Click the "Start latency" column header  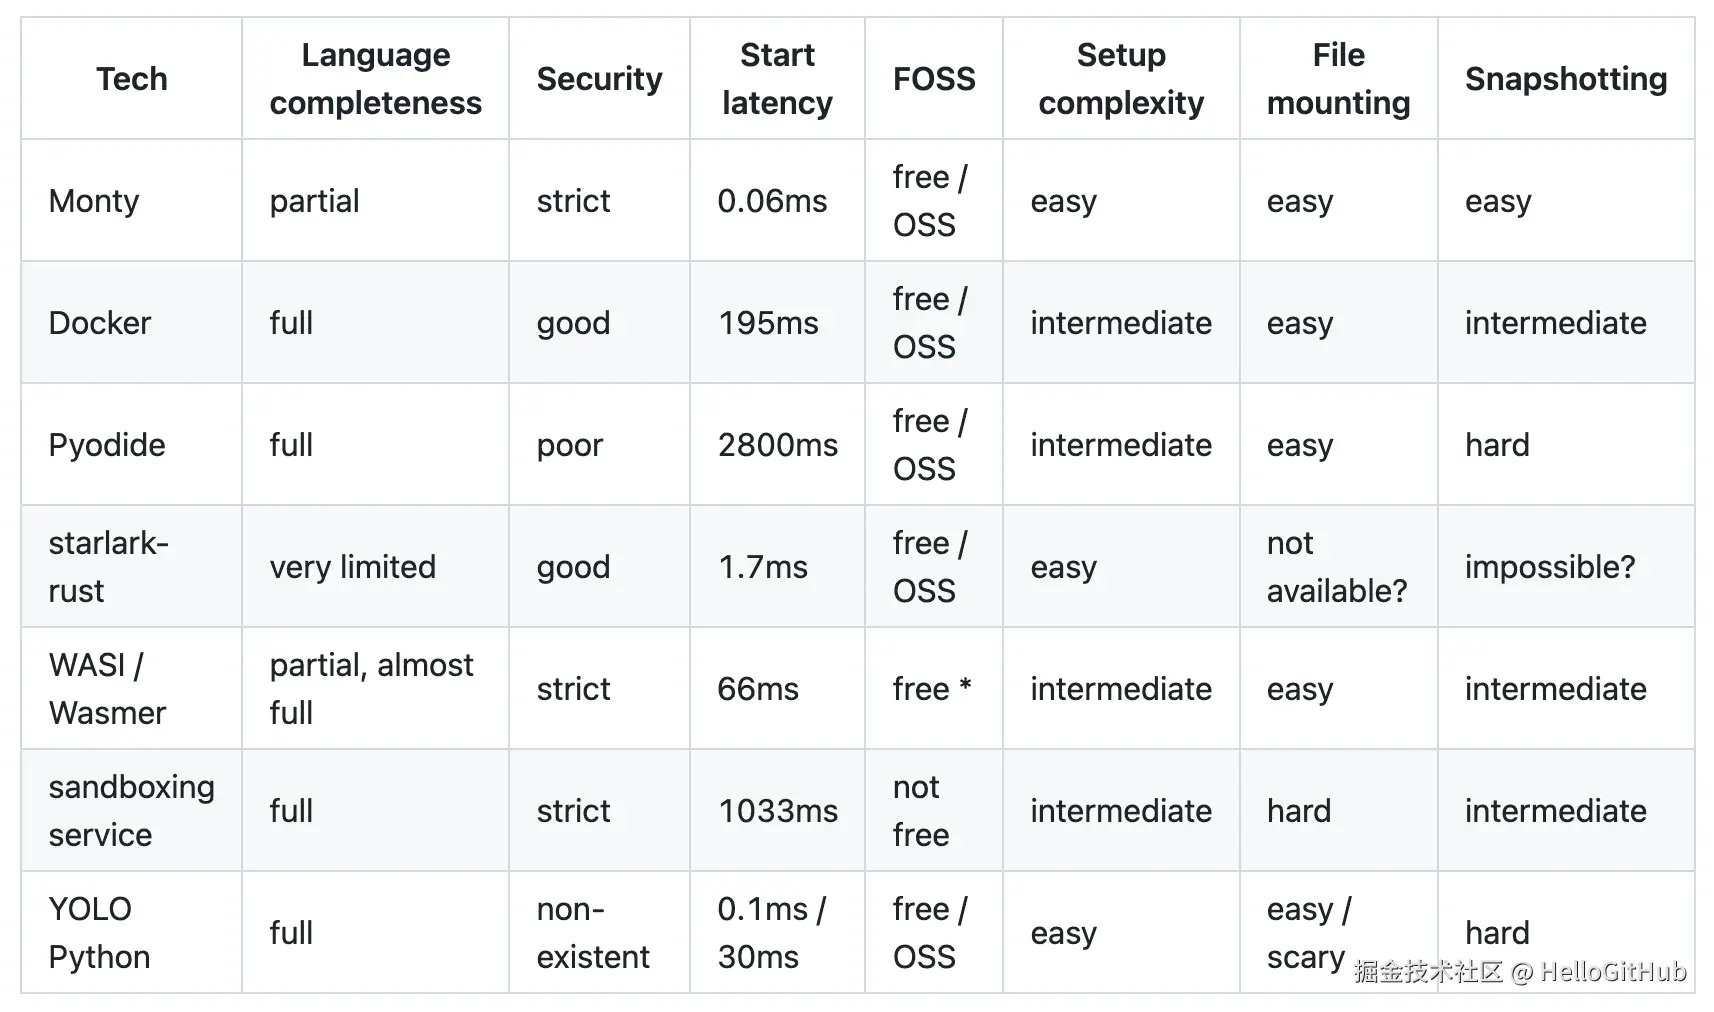pos(777,79)
